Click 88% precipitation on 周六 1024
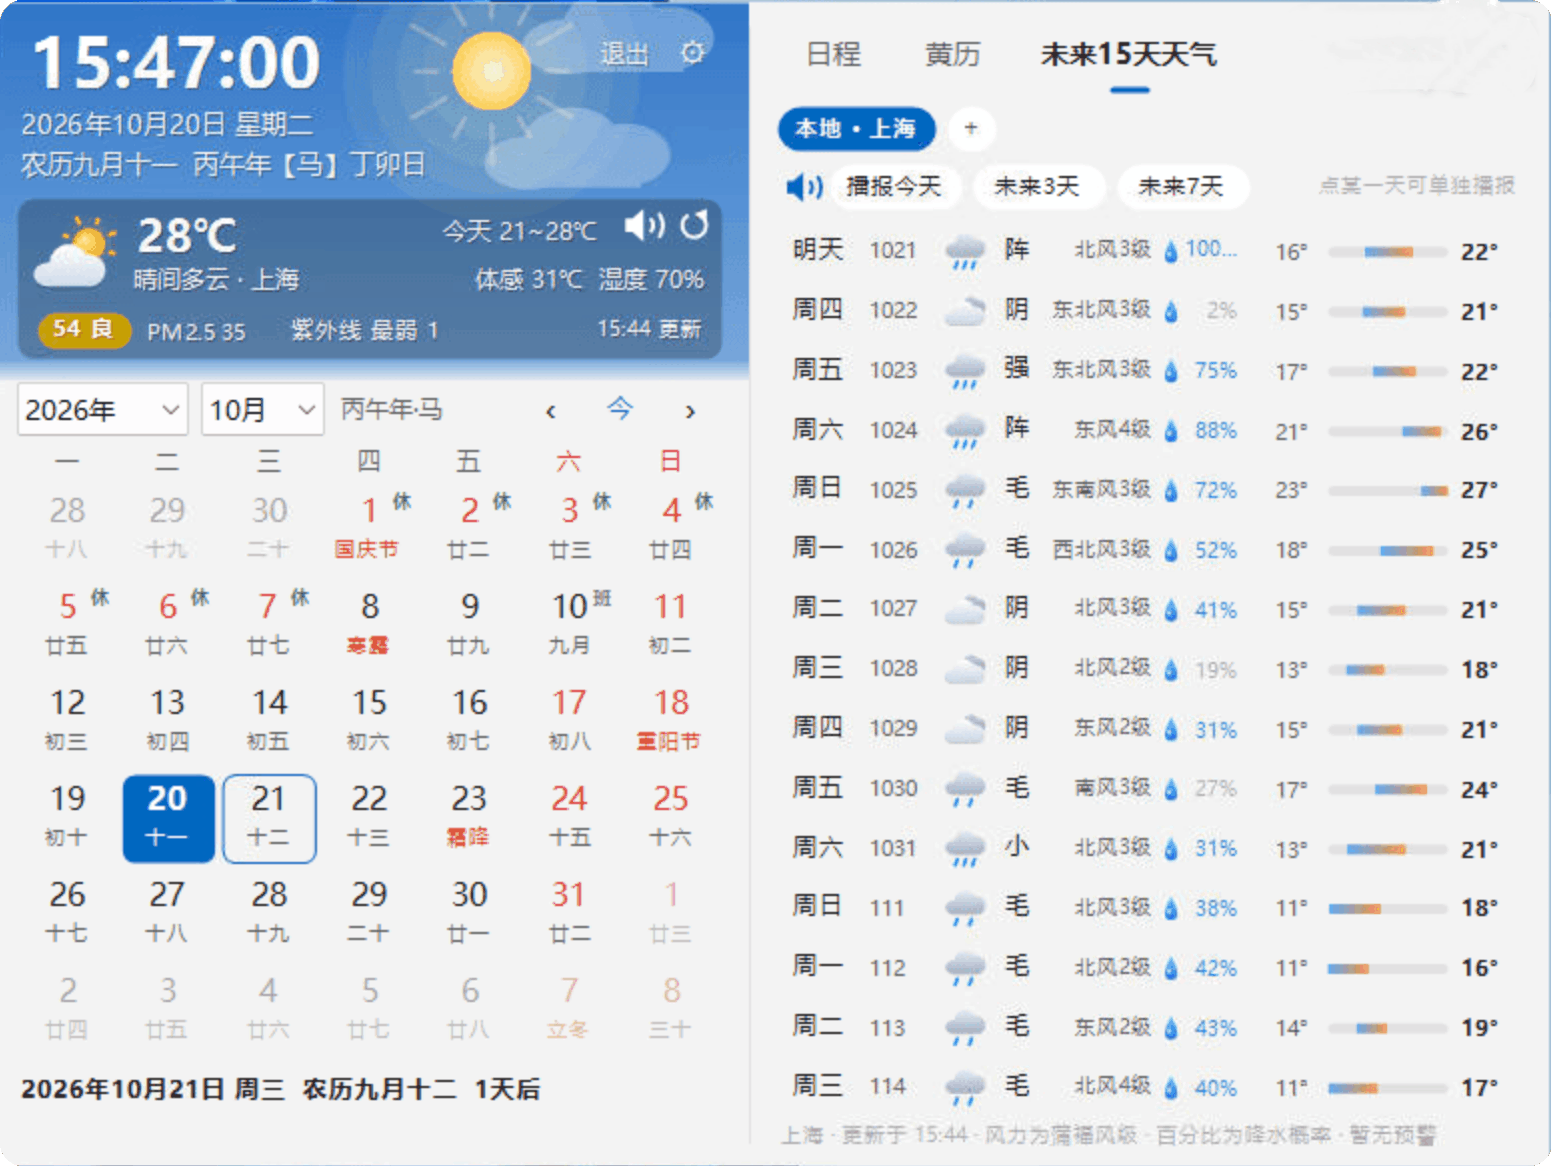This screenshot has width=1552, height=1166. (1216, 431)
